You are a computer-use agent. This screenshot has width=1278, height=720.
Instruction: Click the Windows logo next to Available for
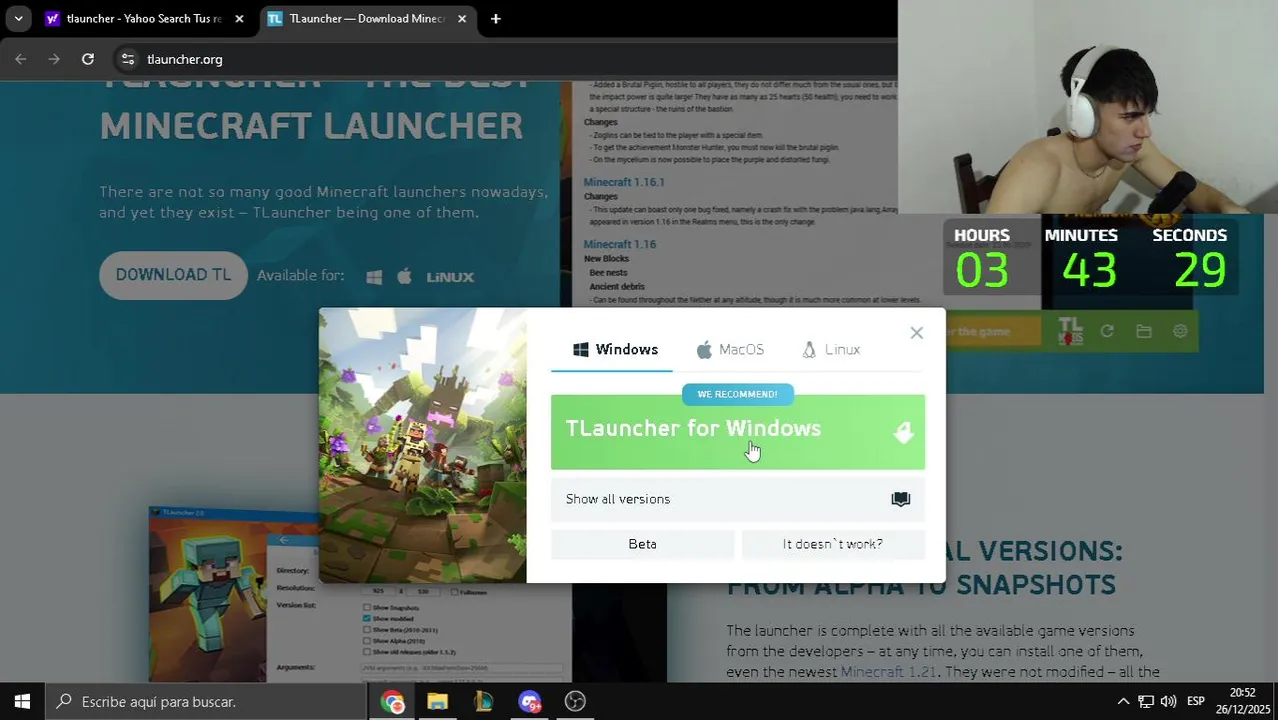coord(374,277)
